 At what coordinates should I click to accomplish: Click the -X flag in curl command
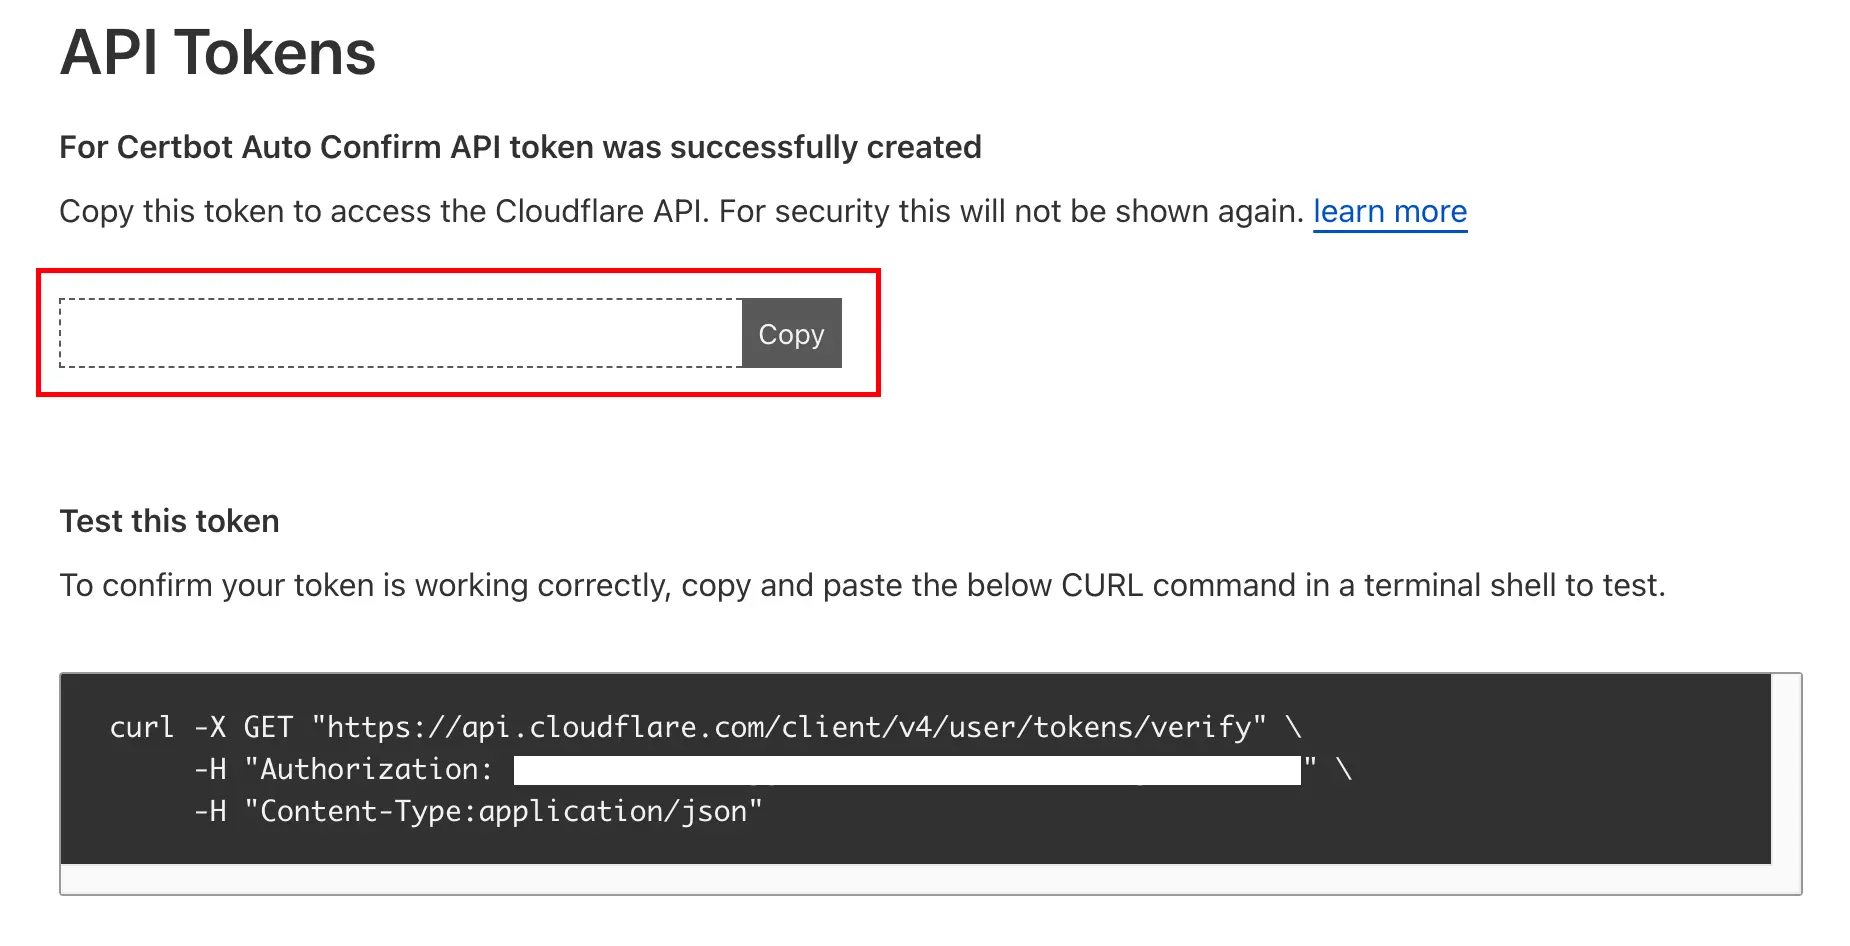pos(210,727)
